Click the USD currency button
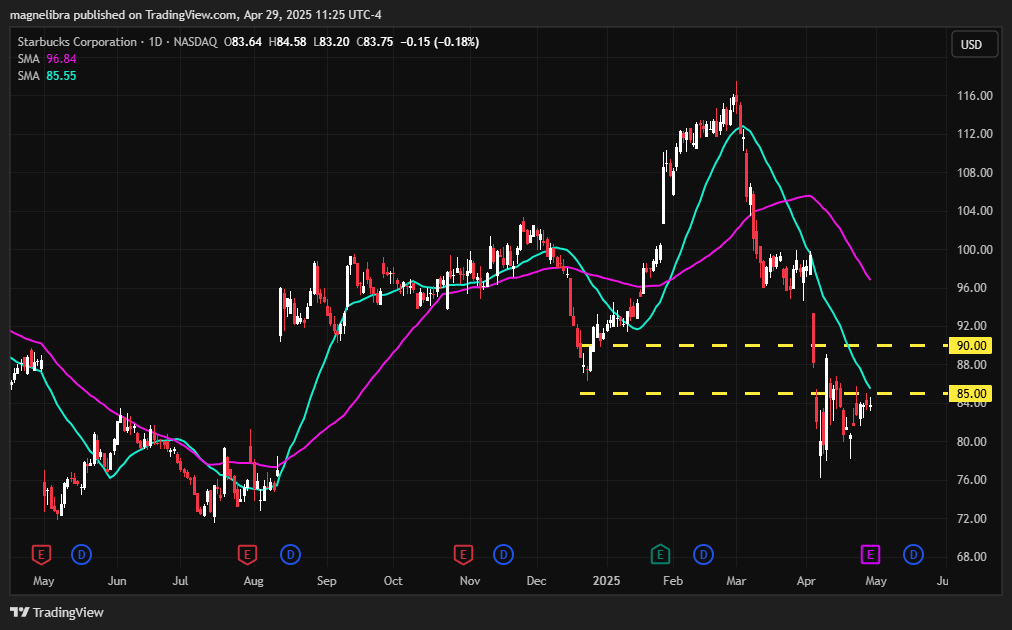 coord(975,45)
